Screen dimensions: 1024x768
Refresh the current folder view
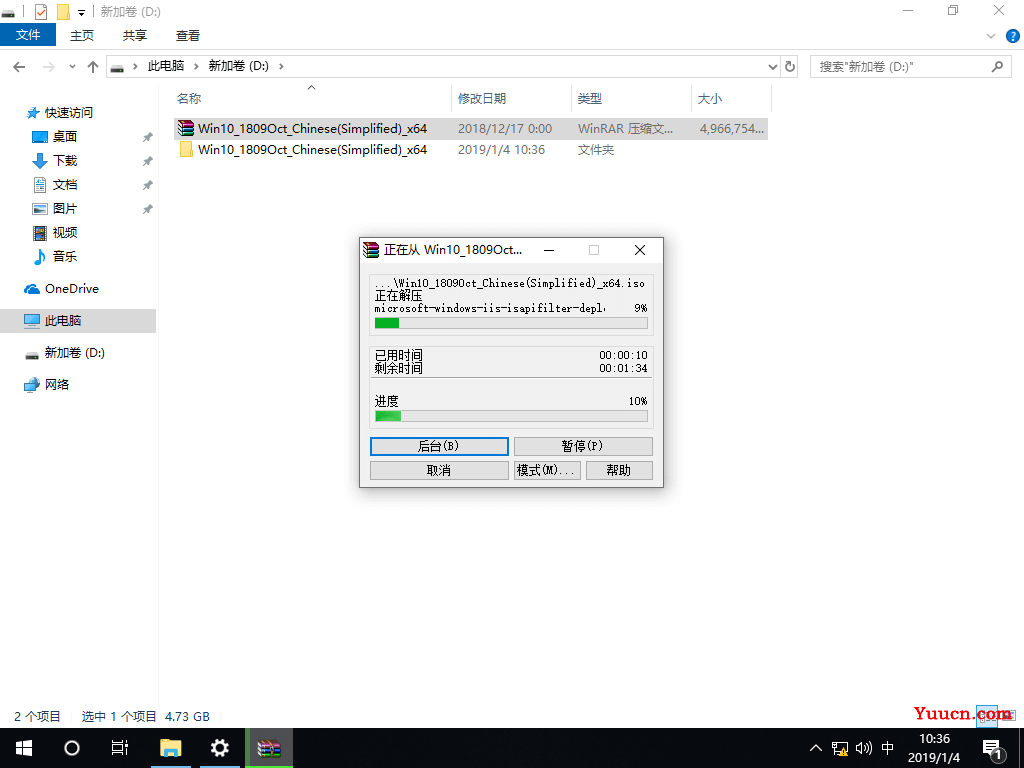[x=790, y=67]
